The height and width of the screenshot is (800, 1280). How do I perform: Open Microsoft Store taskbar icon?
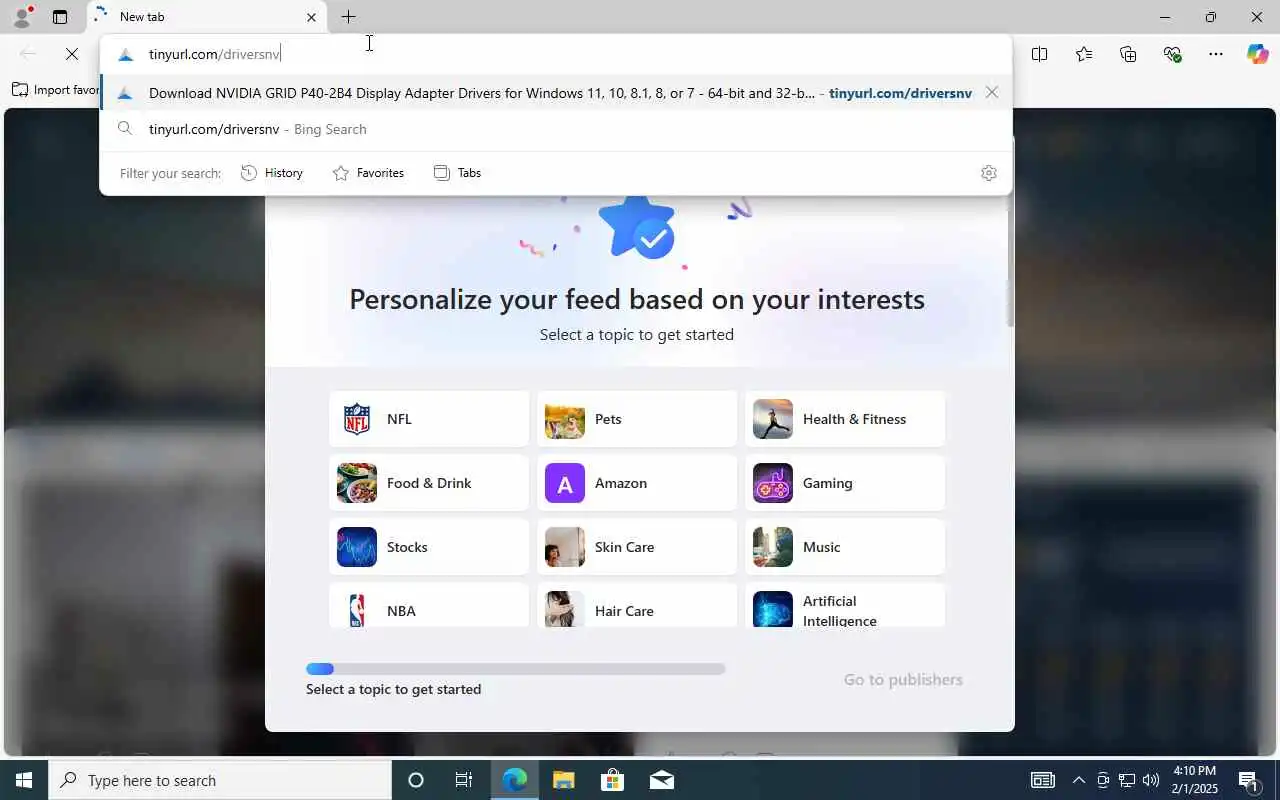[613, 780]
